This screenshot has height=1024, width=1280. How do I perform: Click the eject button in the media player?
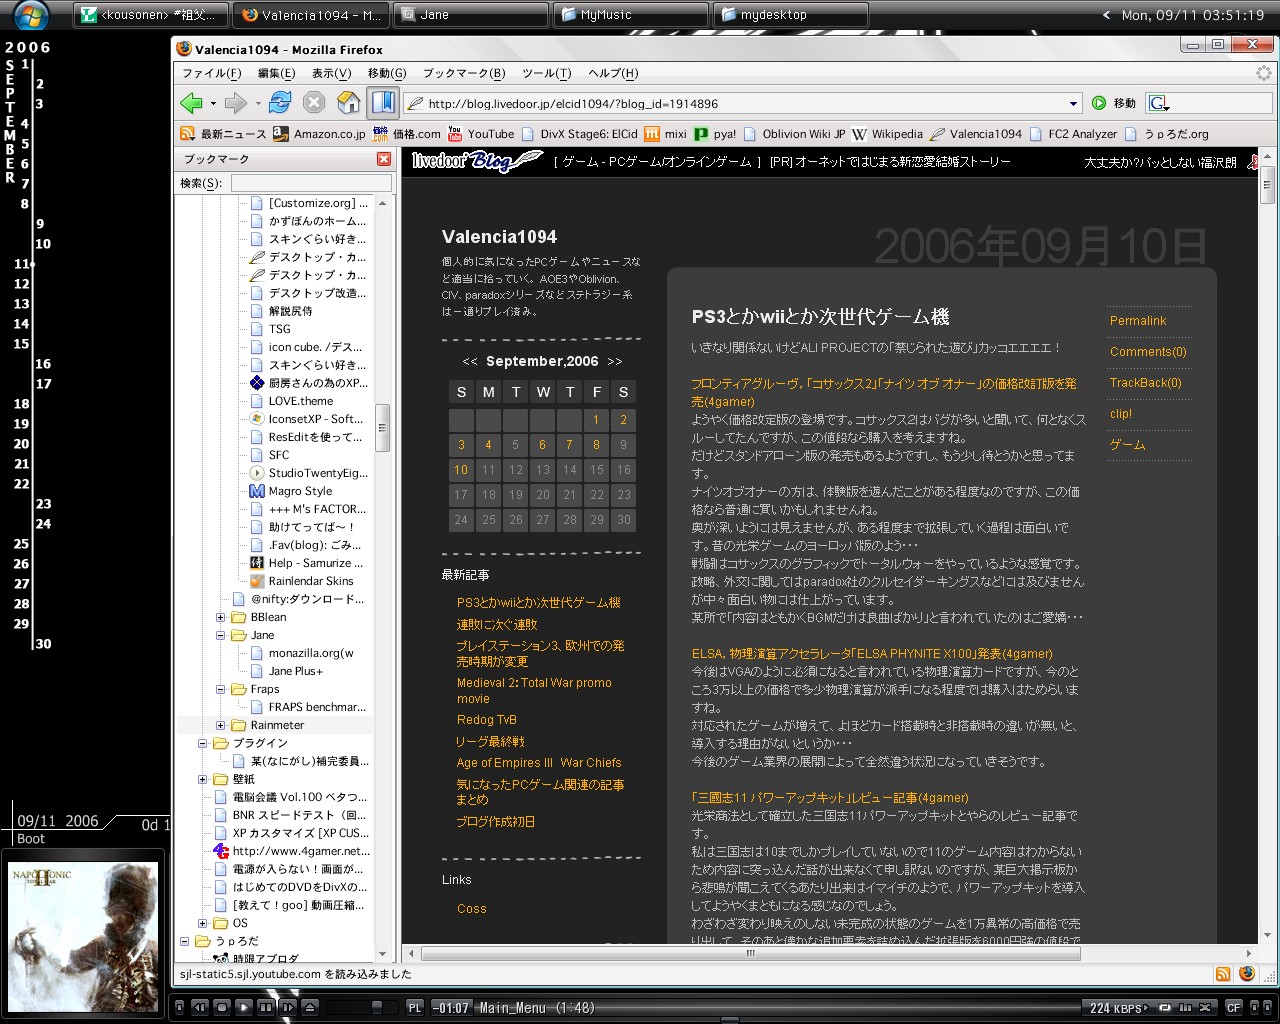point(310,1007)
